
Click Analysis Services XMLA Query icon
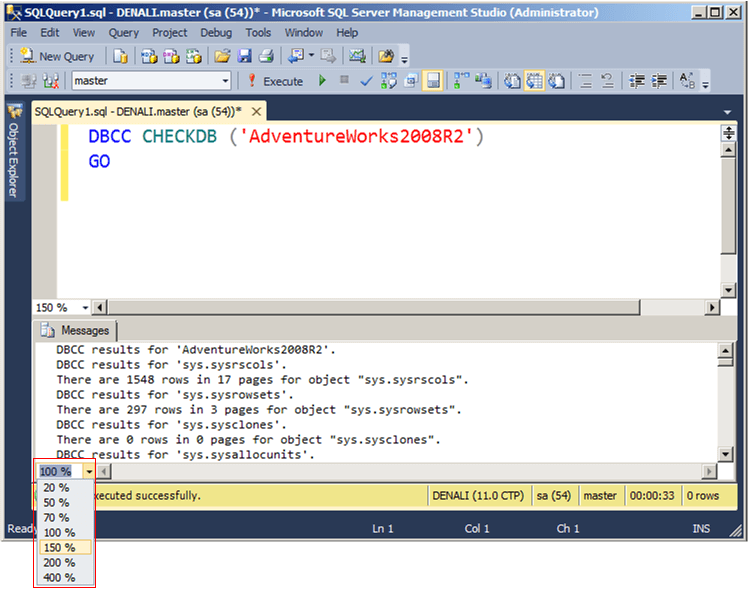(193, 56)
